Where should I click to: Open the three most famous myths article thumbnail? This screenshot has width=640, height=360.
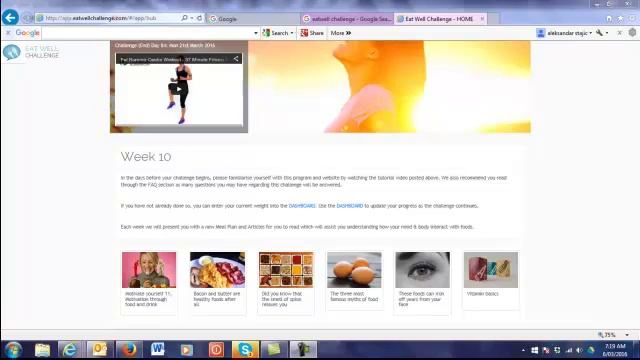(354, 270)
